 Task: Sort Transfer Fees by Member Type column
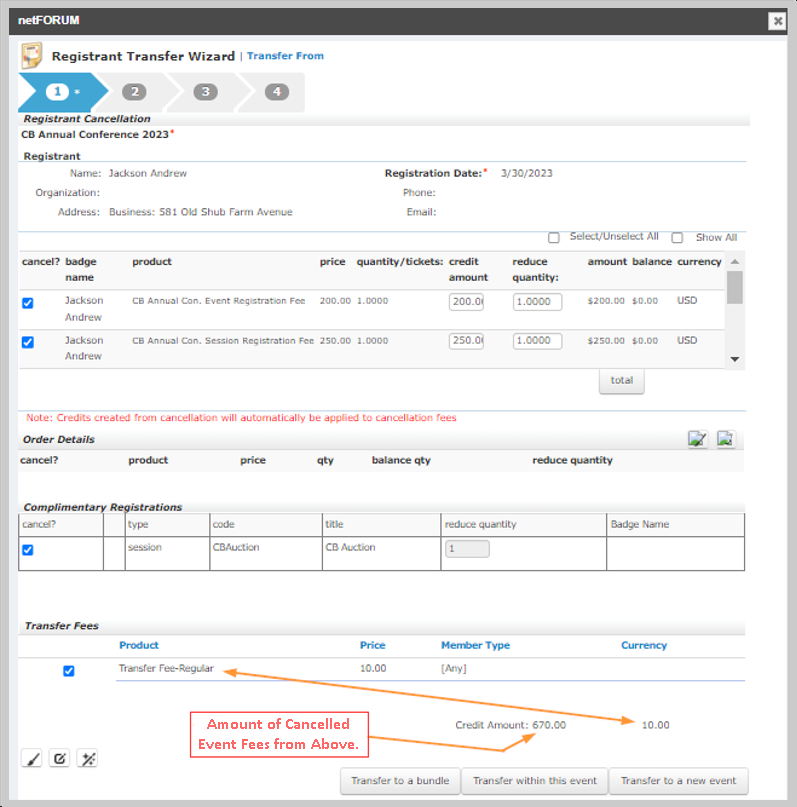[x=475, y=645]
